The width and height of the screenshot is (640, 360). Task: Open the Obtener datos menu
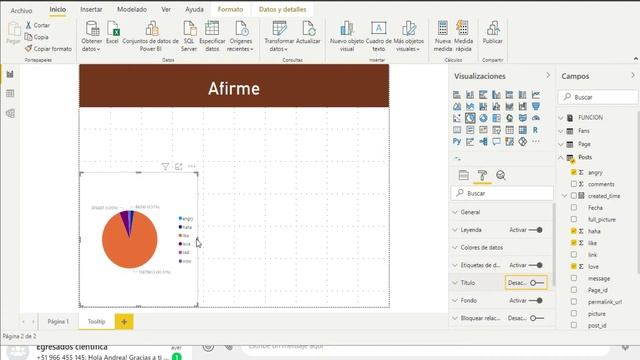pos(92,36)
